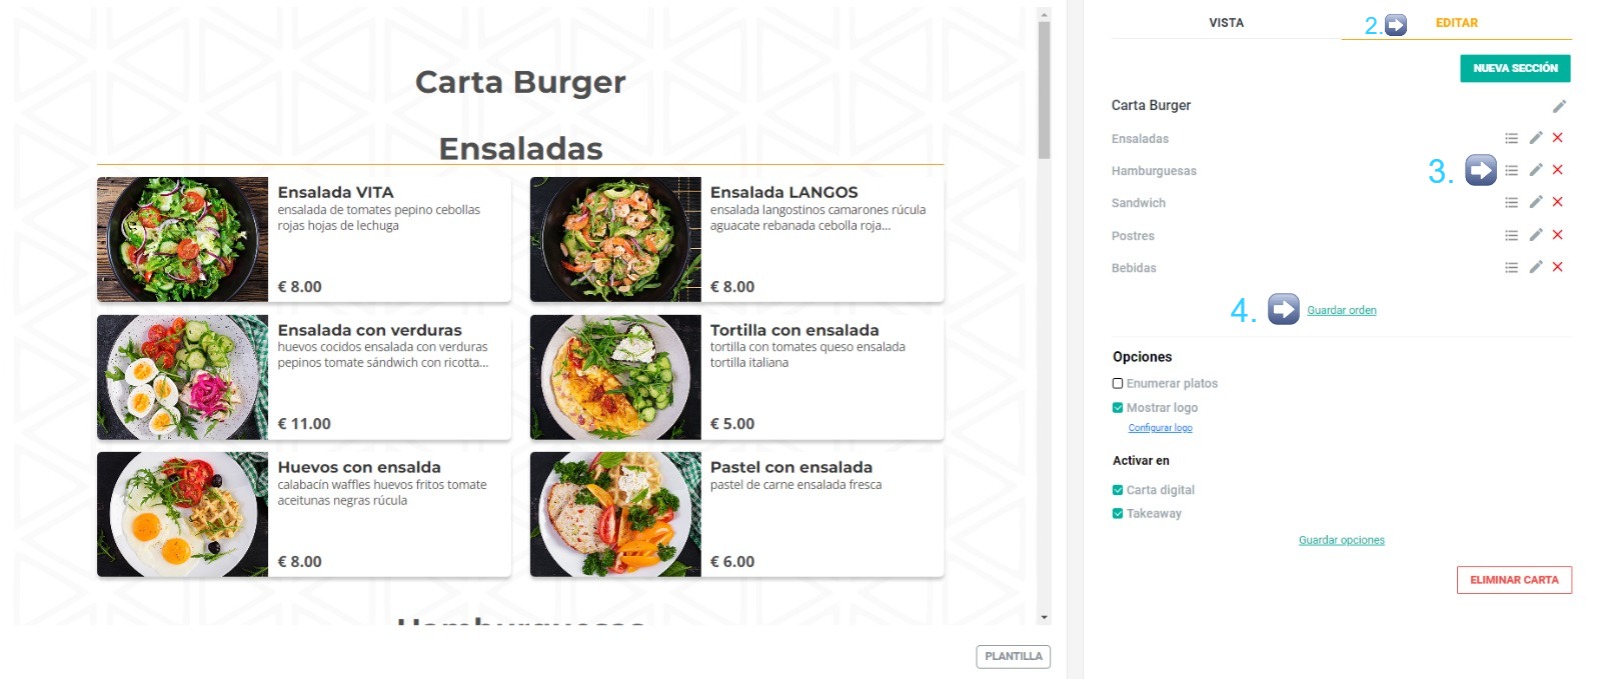The width and height of the screenshot is (1599, 679).
Task: Switch to the EDITAR tab
Action: pos(1456,22)
